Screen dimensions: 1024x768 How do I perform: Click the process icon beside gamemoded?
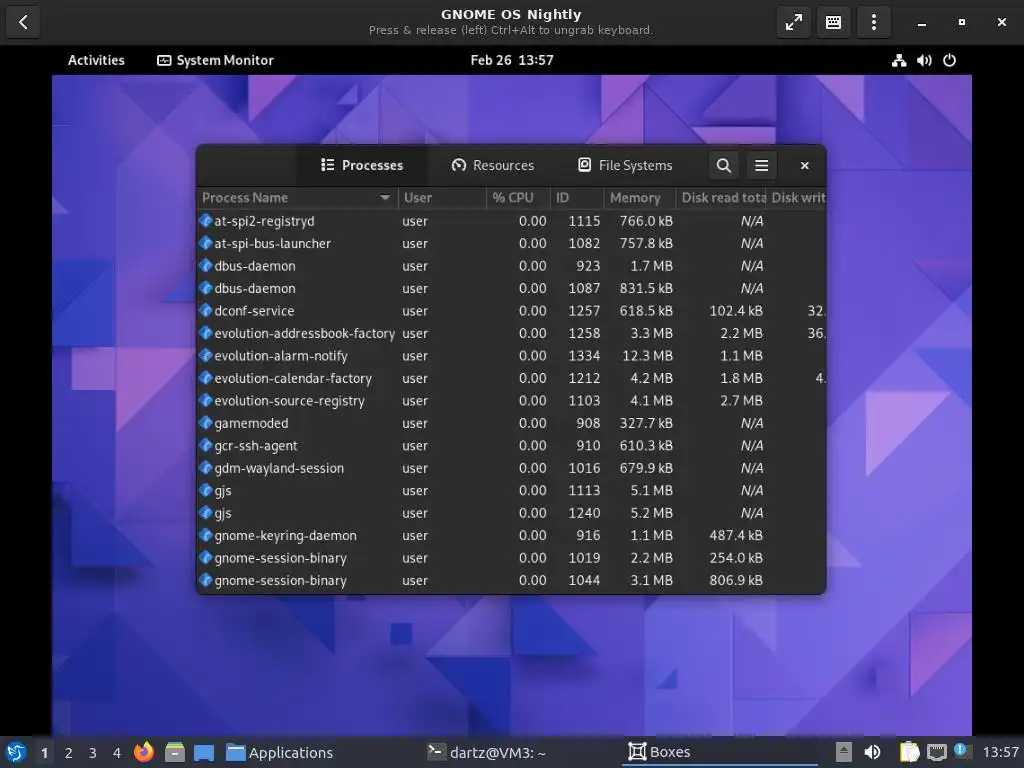point(206,423)
